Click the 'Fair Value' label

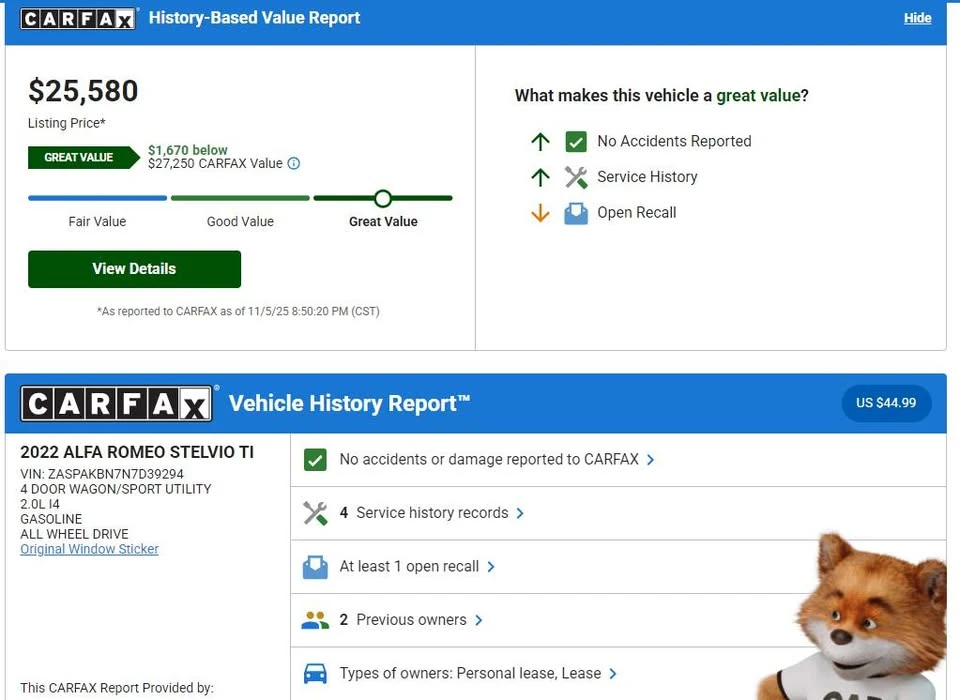tap(97, 222)
